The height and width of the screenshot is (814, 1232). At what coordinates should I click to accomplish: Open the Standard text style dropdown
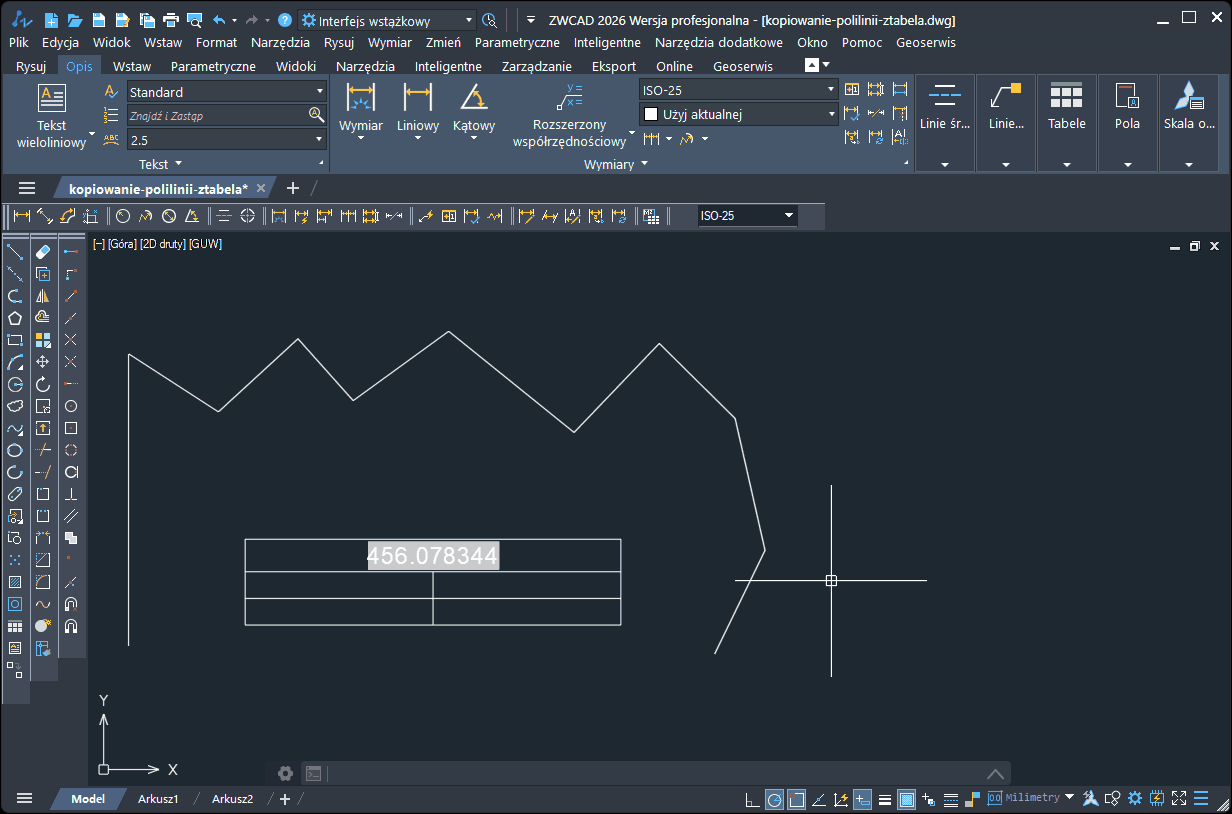(226, 92)
